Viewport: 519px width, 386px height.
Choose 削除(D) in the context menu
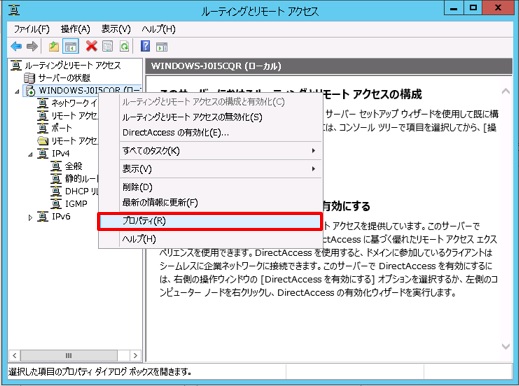tap(210, 187)
